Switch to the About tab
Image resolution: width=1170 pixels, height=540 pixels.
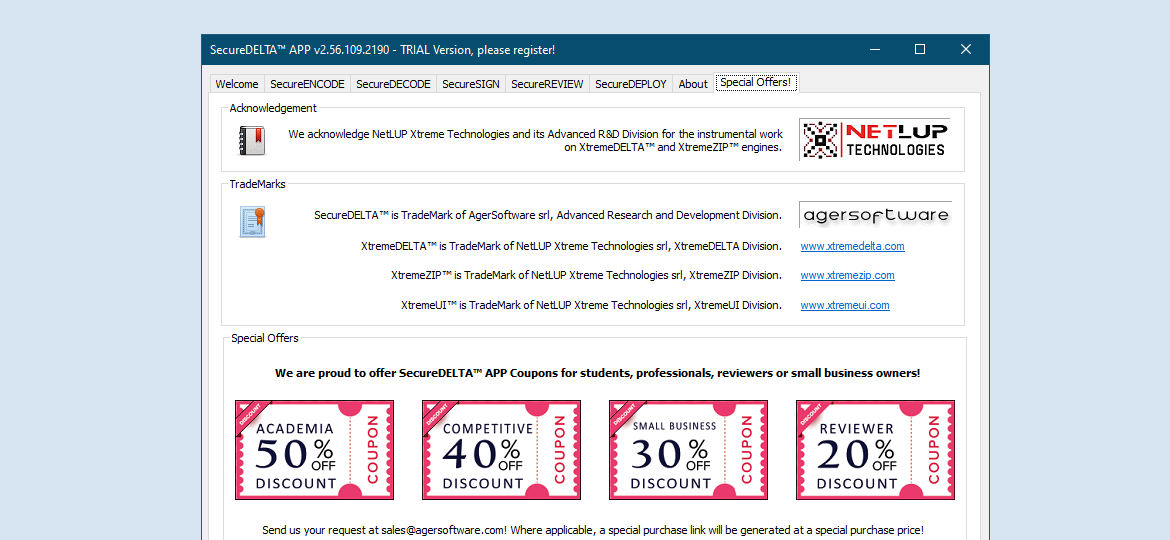[693, 84]
